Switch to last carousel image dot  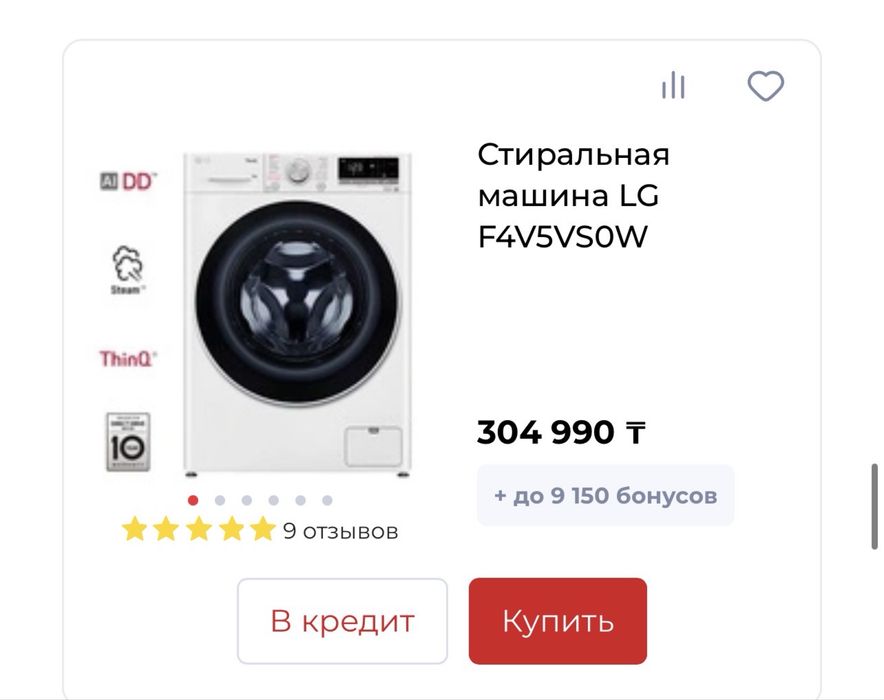pos(327,500)
